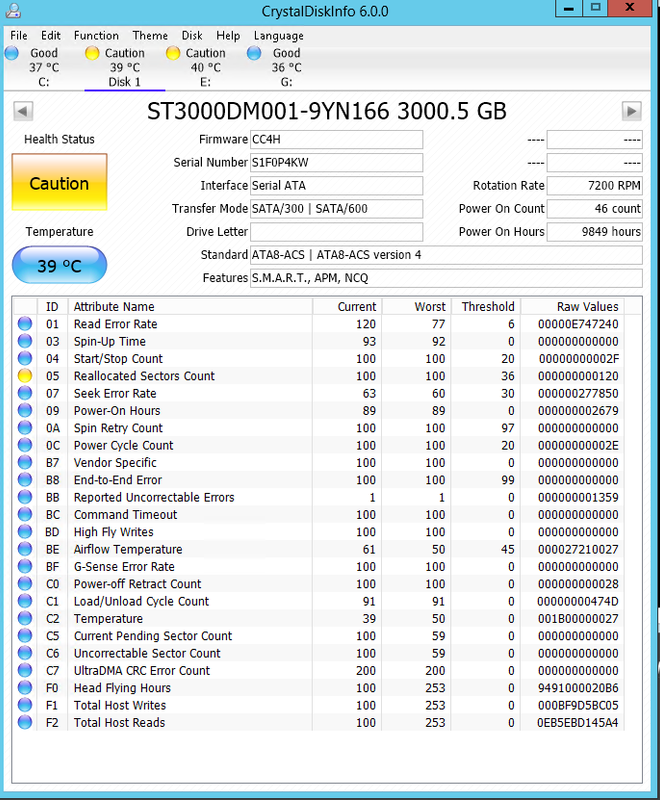This screenshot has height=800, width=660.
Task: Click status icon of End-to-End Error row
Action: coord(24,480)
